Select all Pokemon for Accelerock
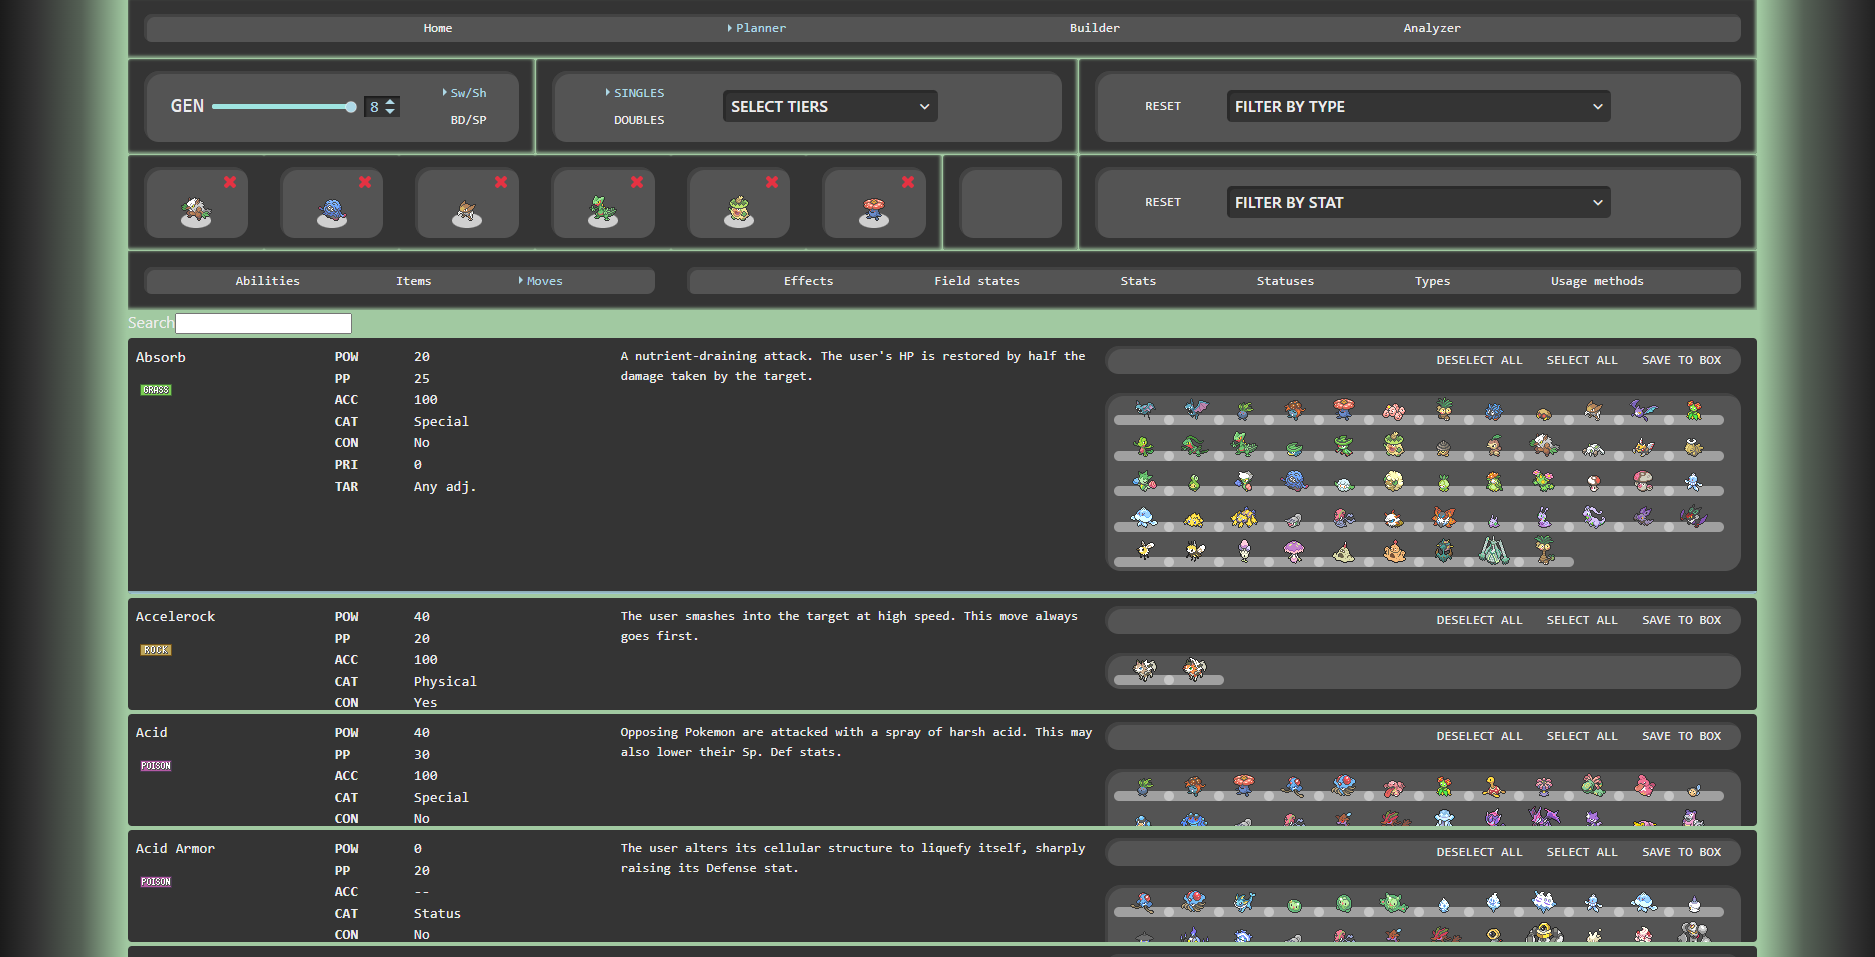1875x957 pixels. pyautogui.click(x=1582, y=620)
